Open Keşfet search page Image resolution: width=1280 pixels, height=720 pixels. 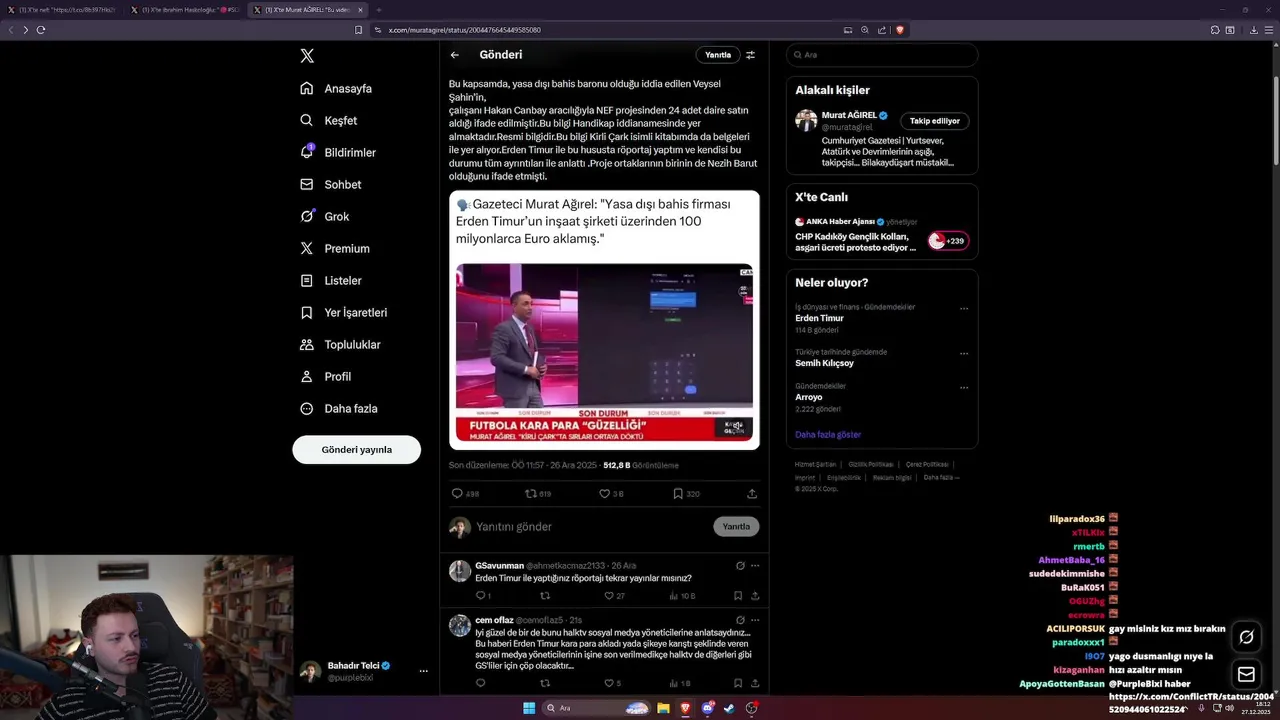click(x=328, y=120)
